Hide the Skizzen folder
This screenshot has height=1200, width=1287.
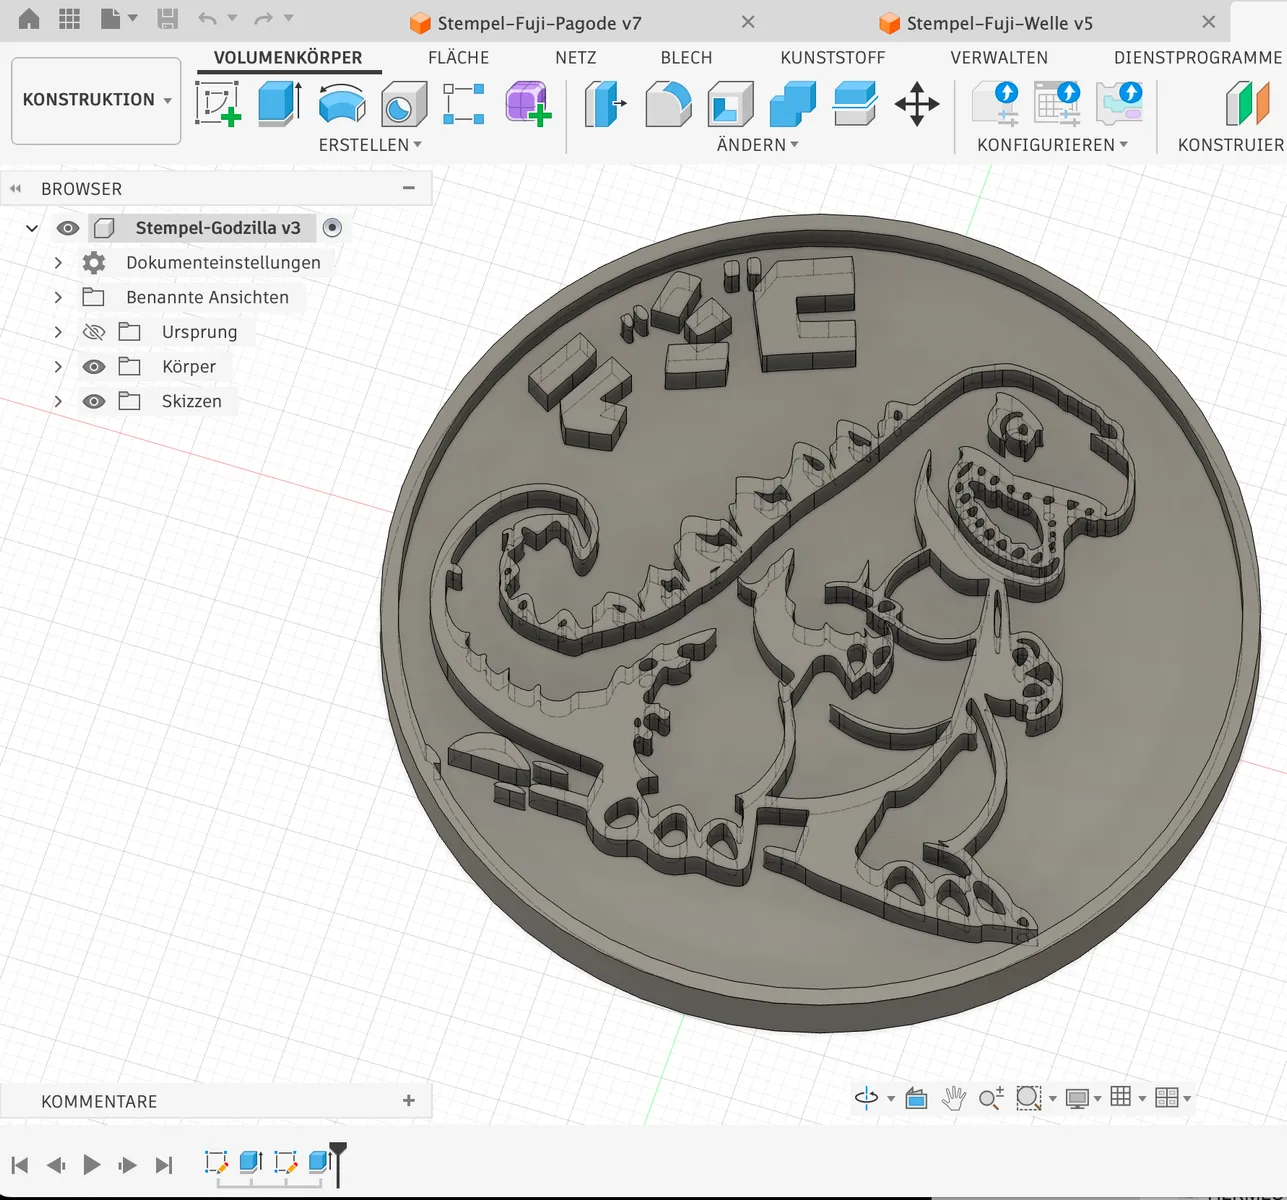click(94, 401)
